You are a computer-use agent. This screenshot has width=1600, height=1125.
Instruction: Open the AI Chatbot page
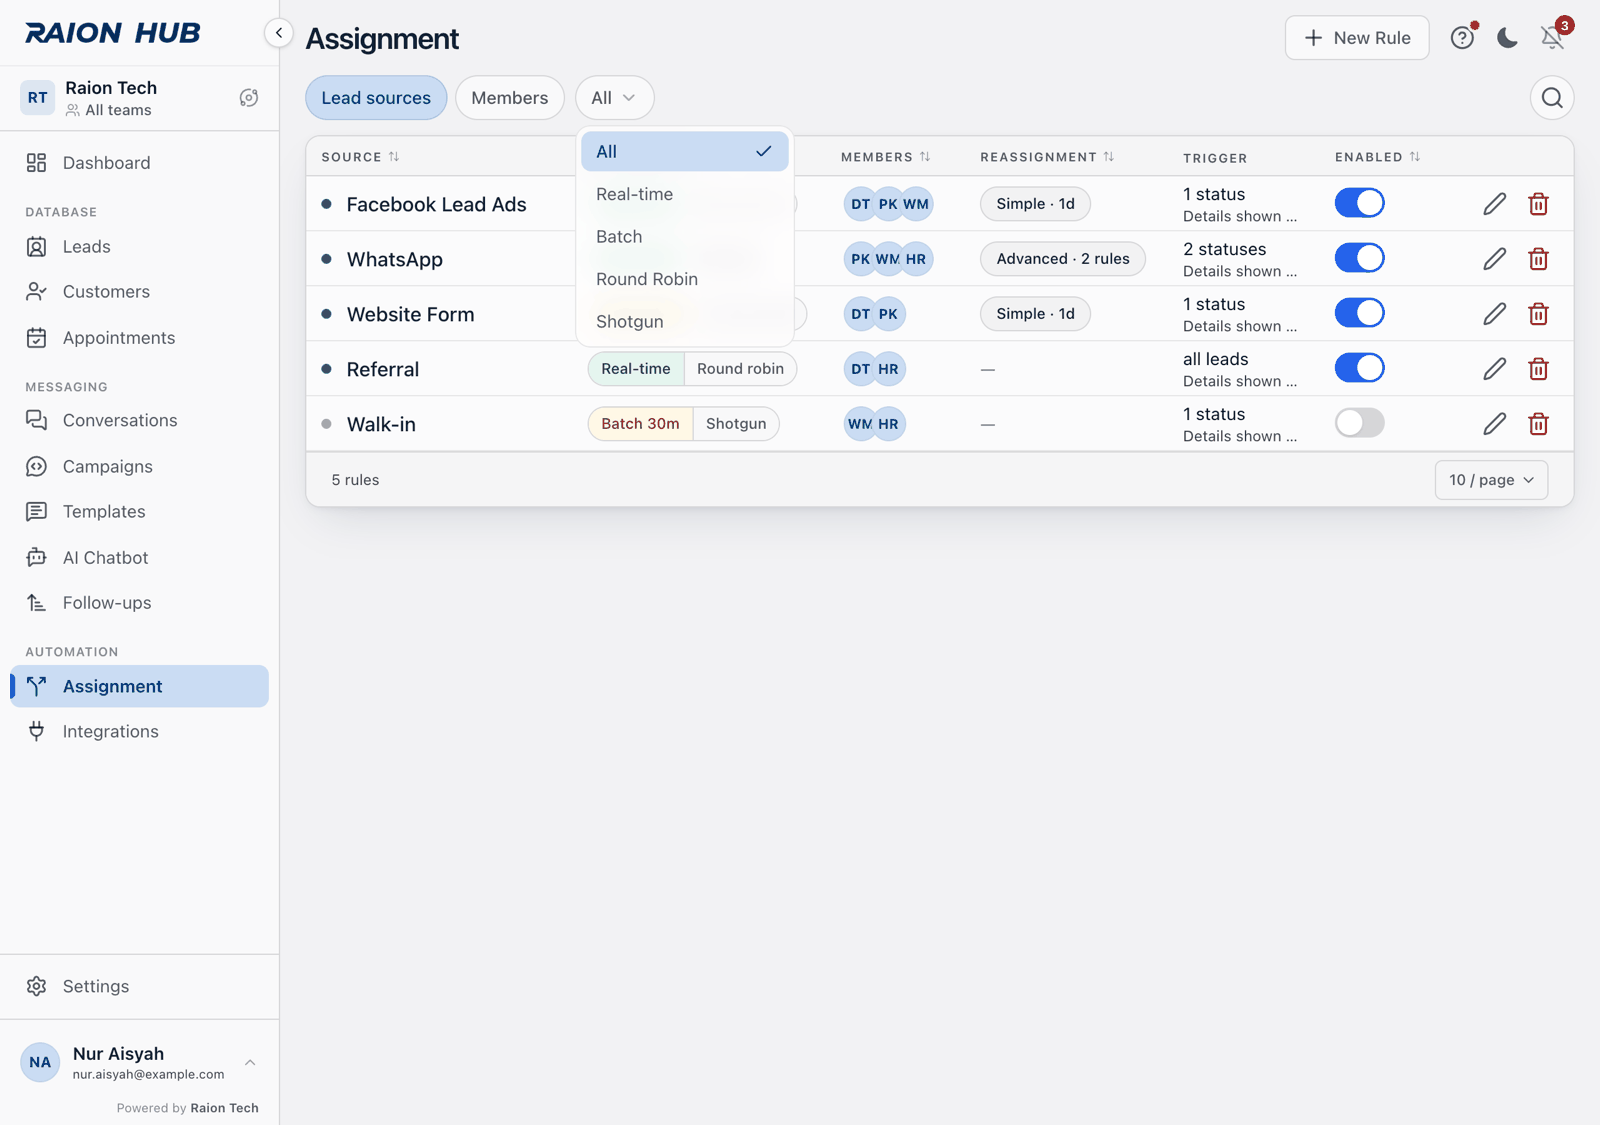pyautogui.click(x=140, y=558)
